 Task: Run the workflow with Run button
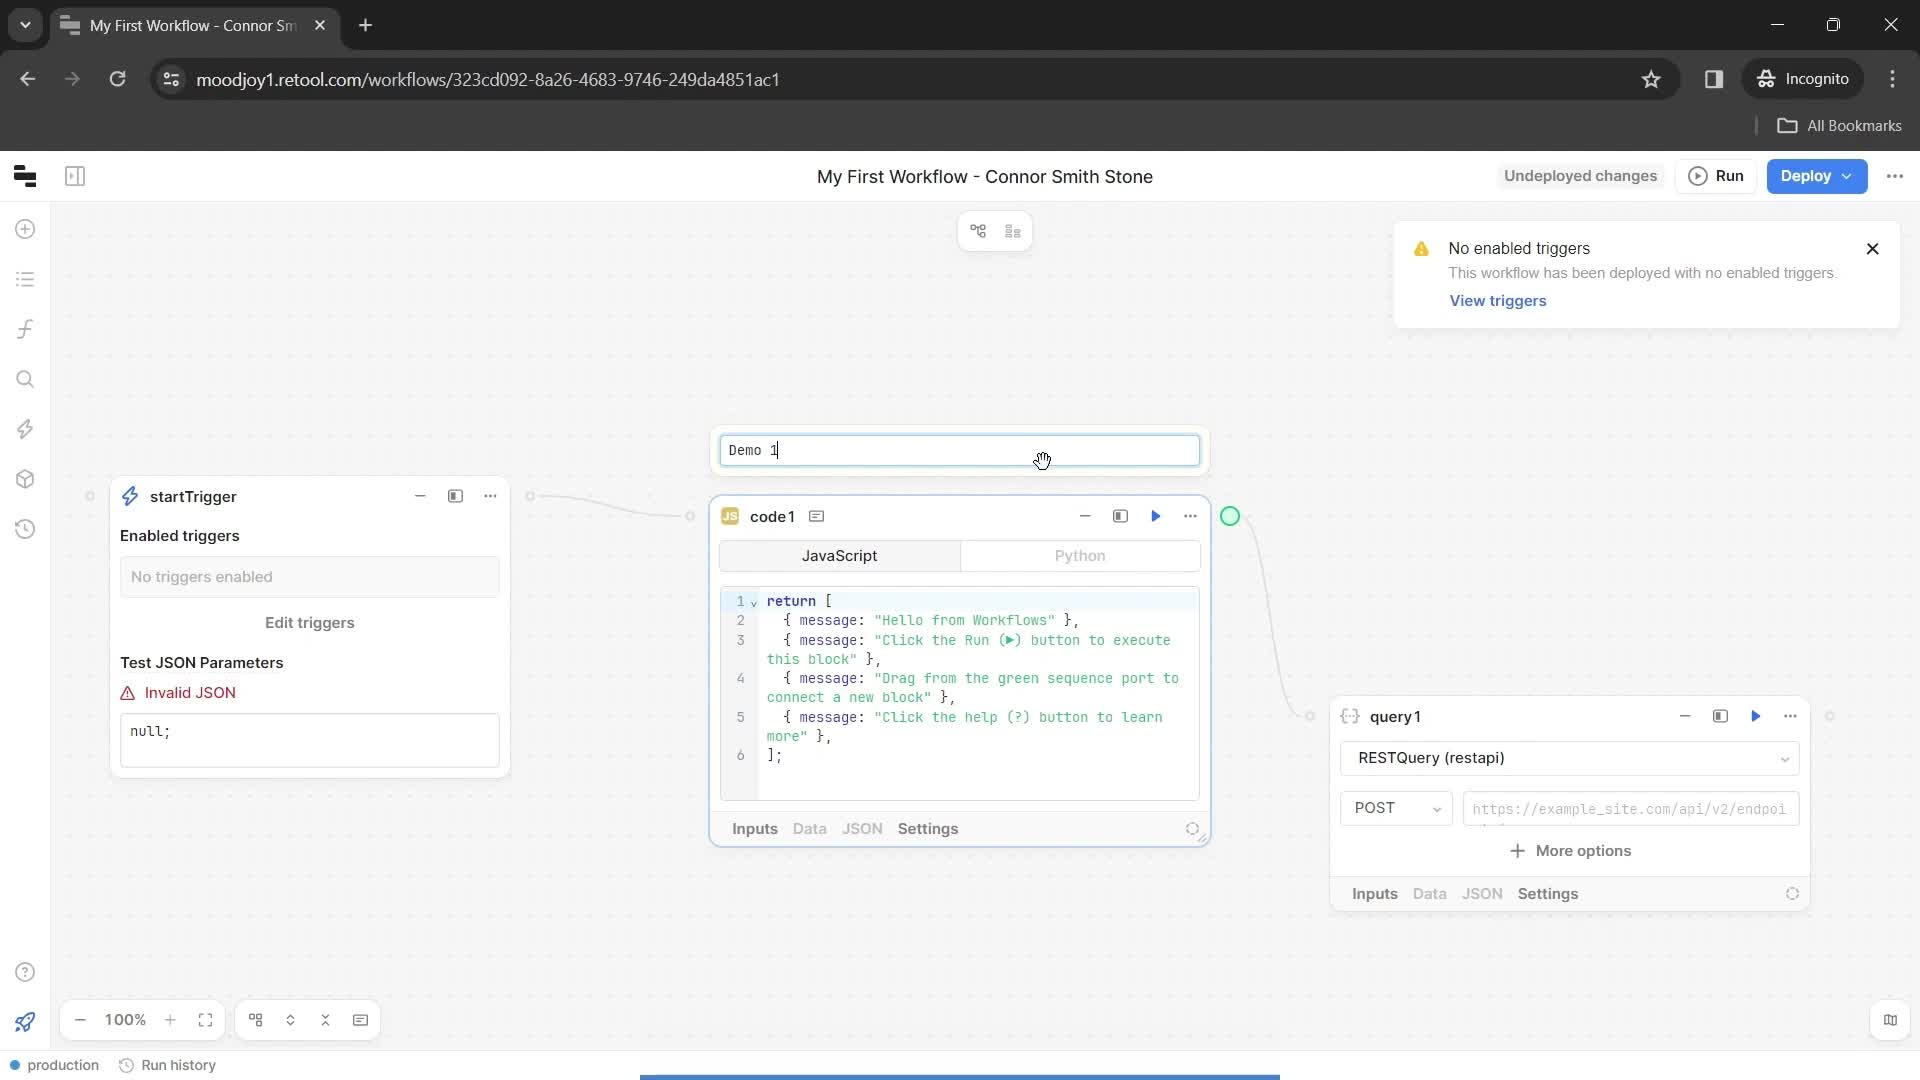1716,176
